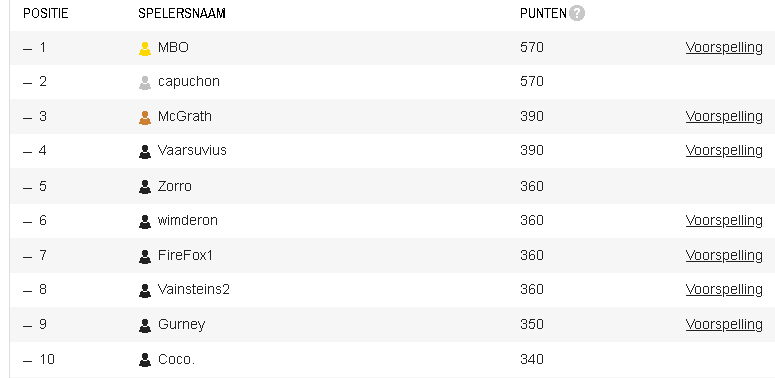Image resolution: width=775 pixels, height=378 pixels.
Task: Click MBO's gold player icon
Action: point(144,49)
